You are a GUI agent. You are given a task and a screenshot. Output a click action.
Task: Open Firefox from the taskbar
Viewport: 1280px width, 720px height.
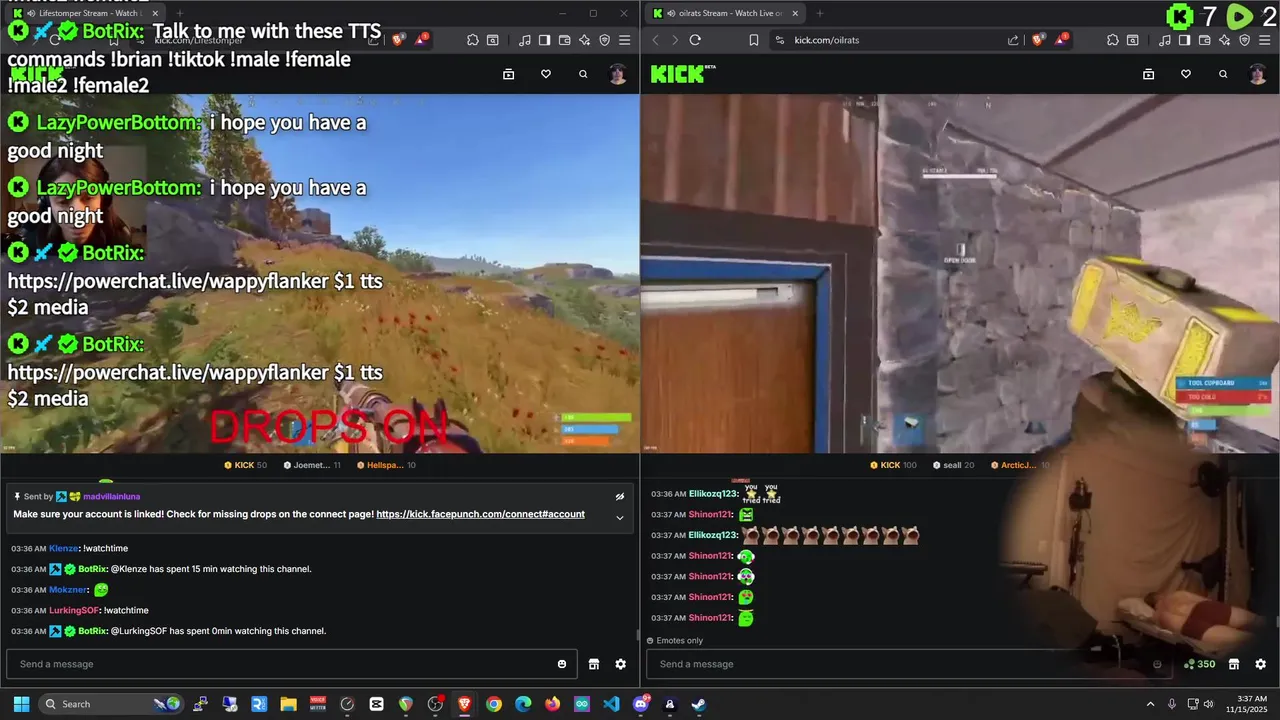(553, 704)
